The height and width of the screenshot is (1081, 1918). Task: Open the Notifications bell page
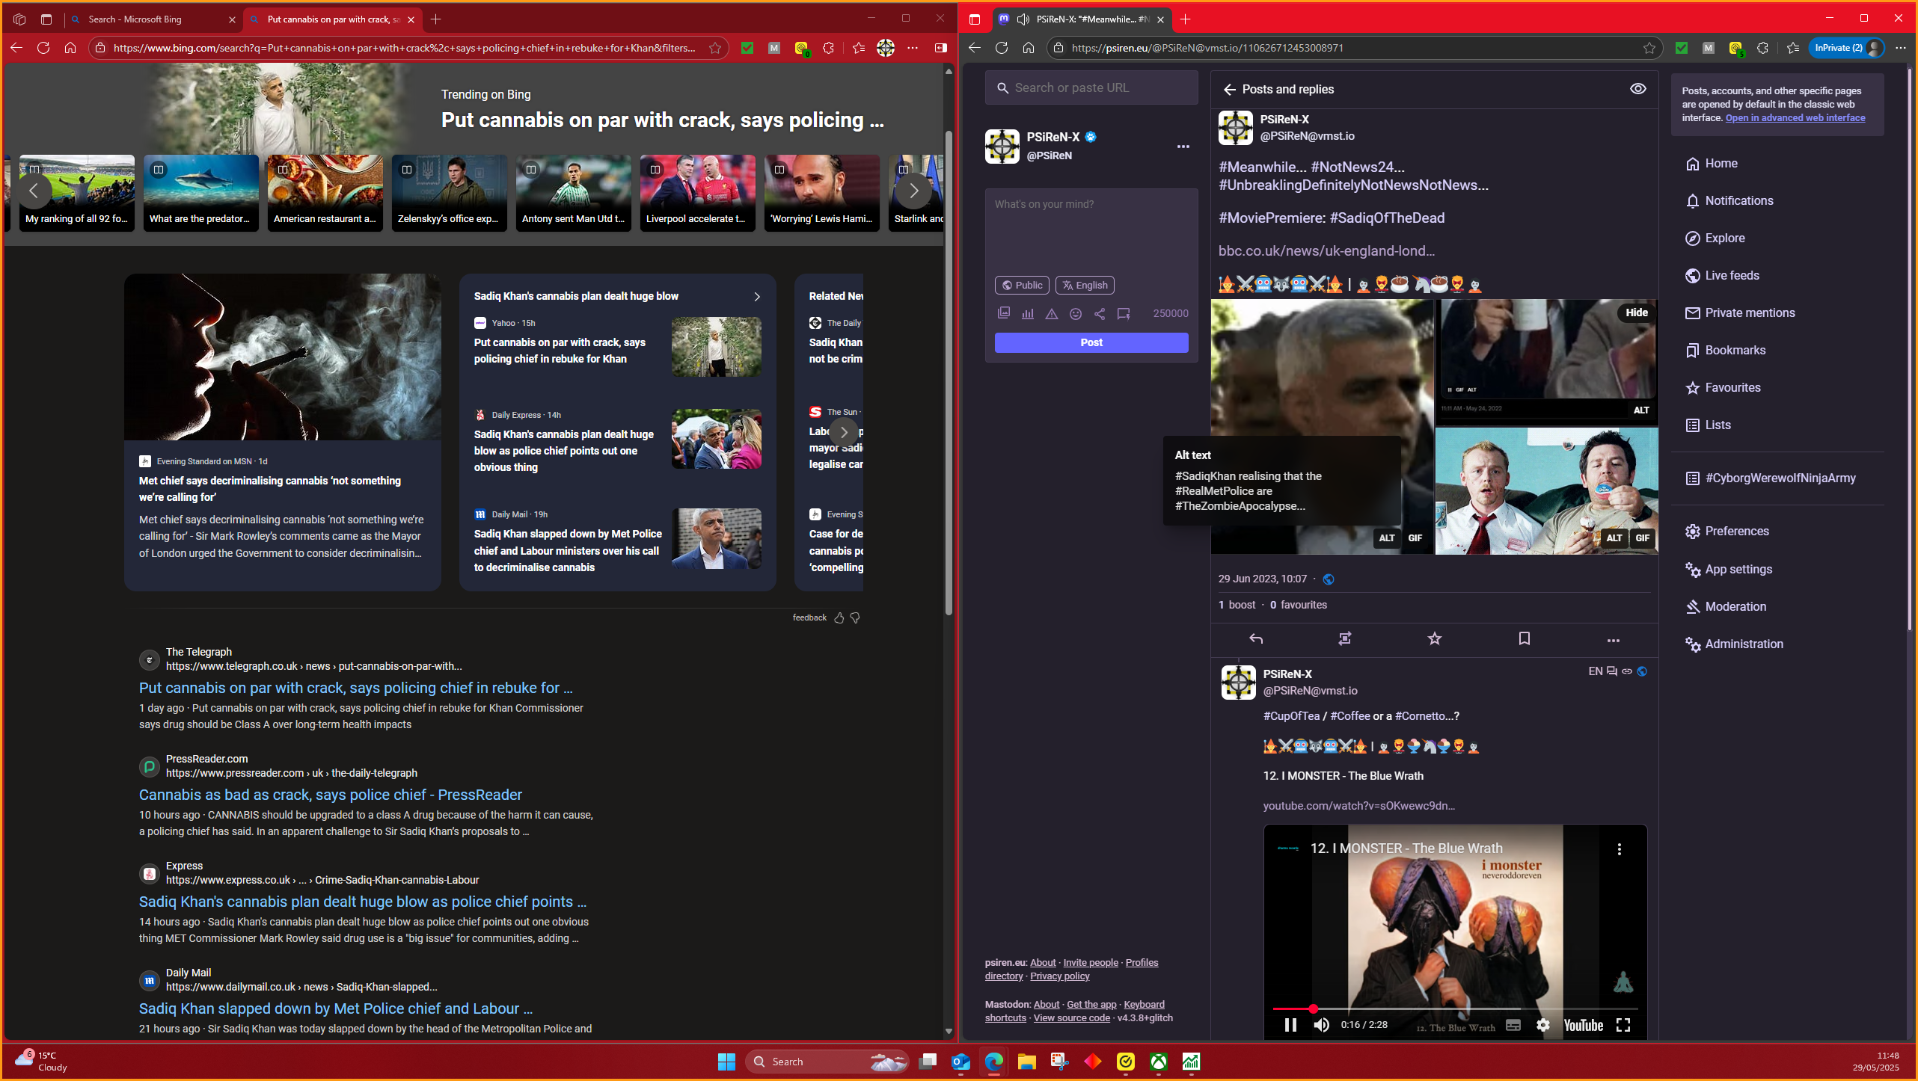tap(1729, 201)
